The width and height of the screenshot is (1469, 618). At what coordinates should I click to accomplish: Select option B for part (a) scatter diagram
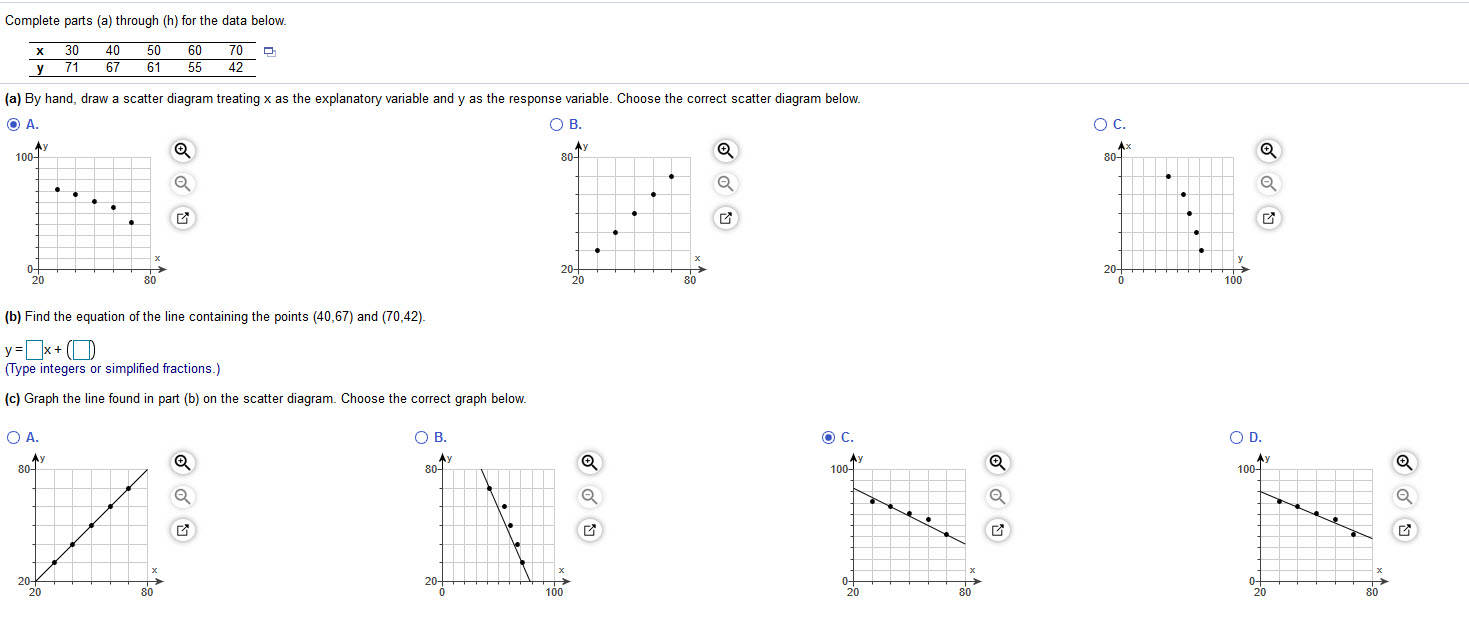[557, 125]
